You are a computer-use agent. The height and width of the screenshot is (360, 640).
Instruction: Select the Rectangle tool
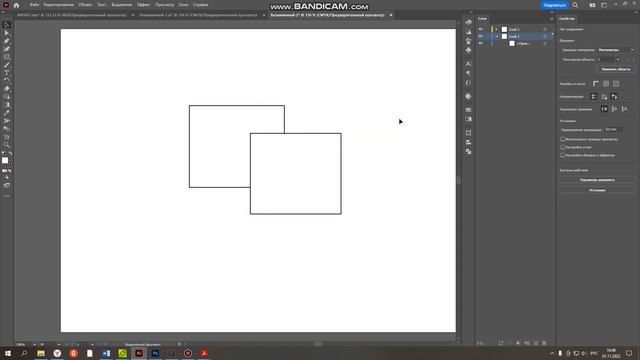point(7,57)
